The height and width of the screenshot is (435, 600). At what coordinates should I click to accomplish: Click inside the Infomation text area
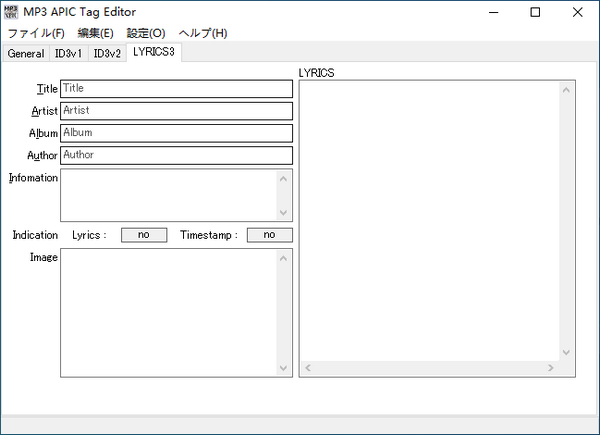(x=168, y=195)
